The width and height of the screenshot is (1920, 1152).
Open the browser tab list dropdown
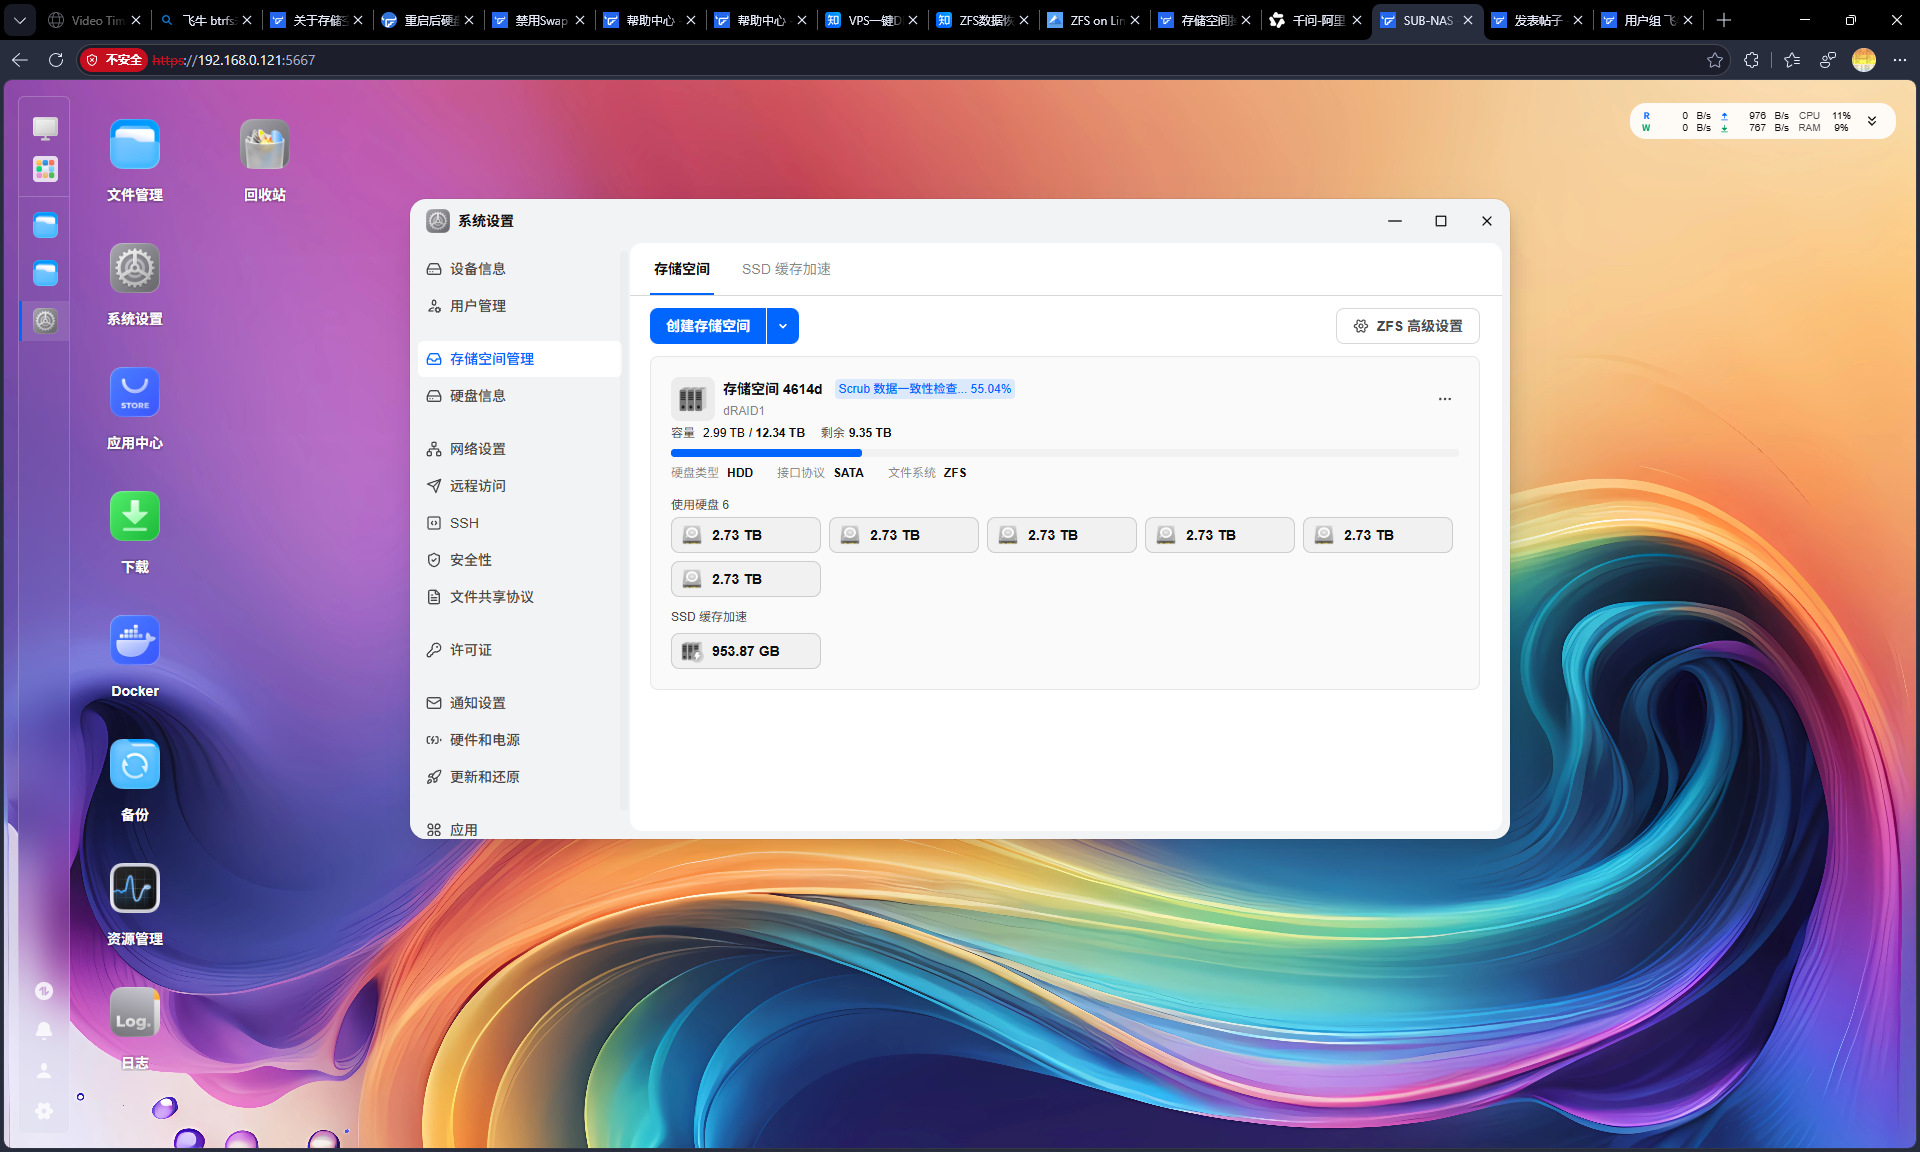point(20,20)
